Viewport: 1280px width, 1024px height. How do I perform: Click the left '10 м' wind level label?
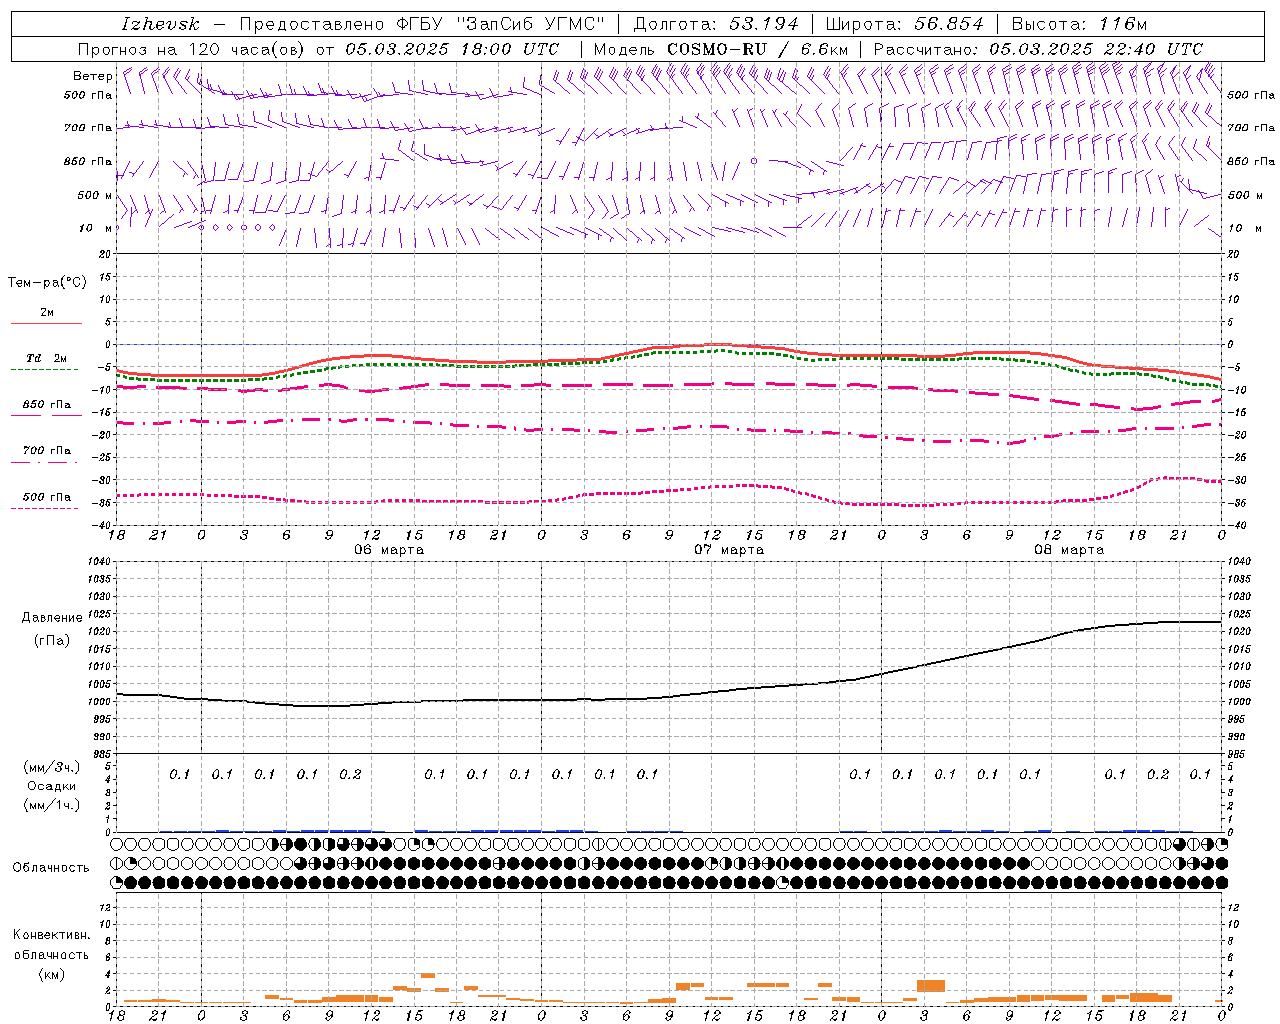(x=96, y=228)
